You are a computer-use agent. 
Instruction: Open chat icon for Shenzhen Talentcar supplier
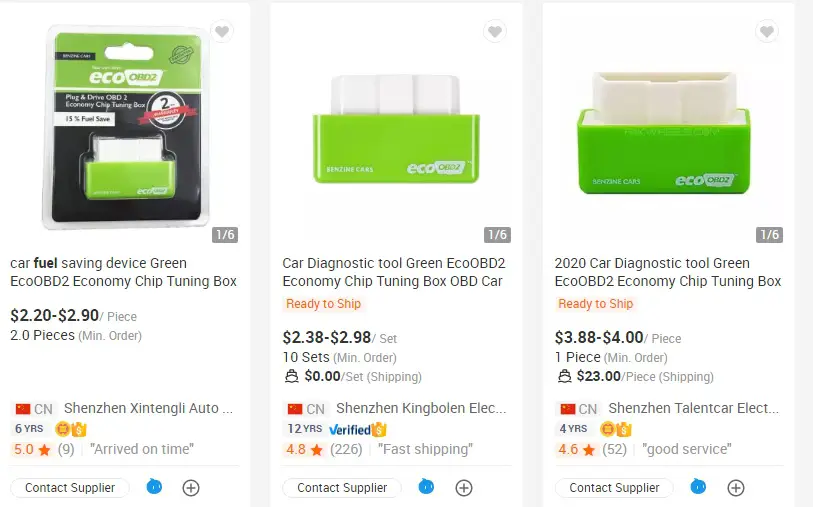(x=698, y=487)
